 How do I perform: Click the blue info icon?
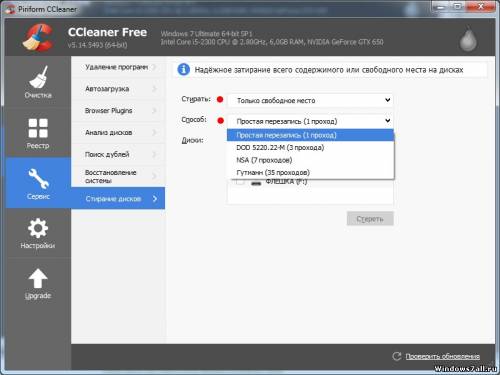[x=183, y=70]
